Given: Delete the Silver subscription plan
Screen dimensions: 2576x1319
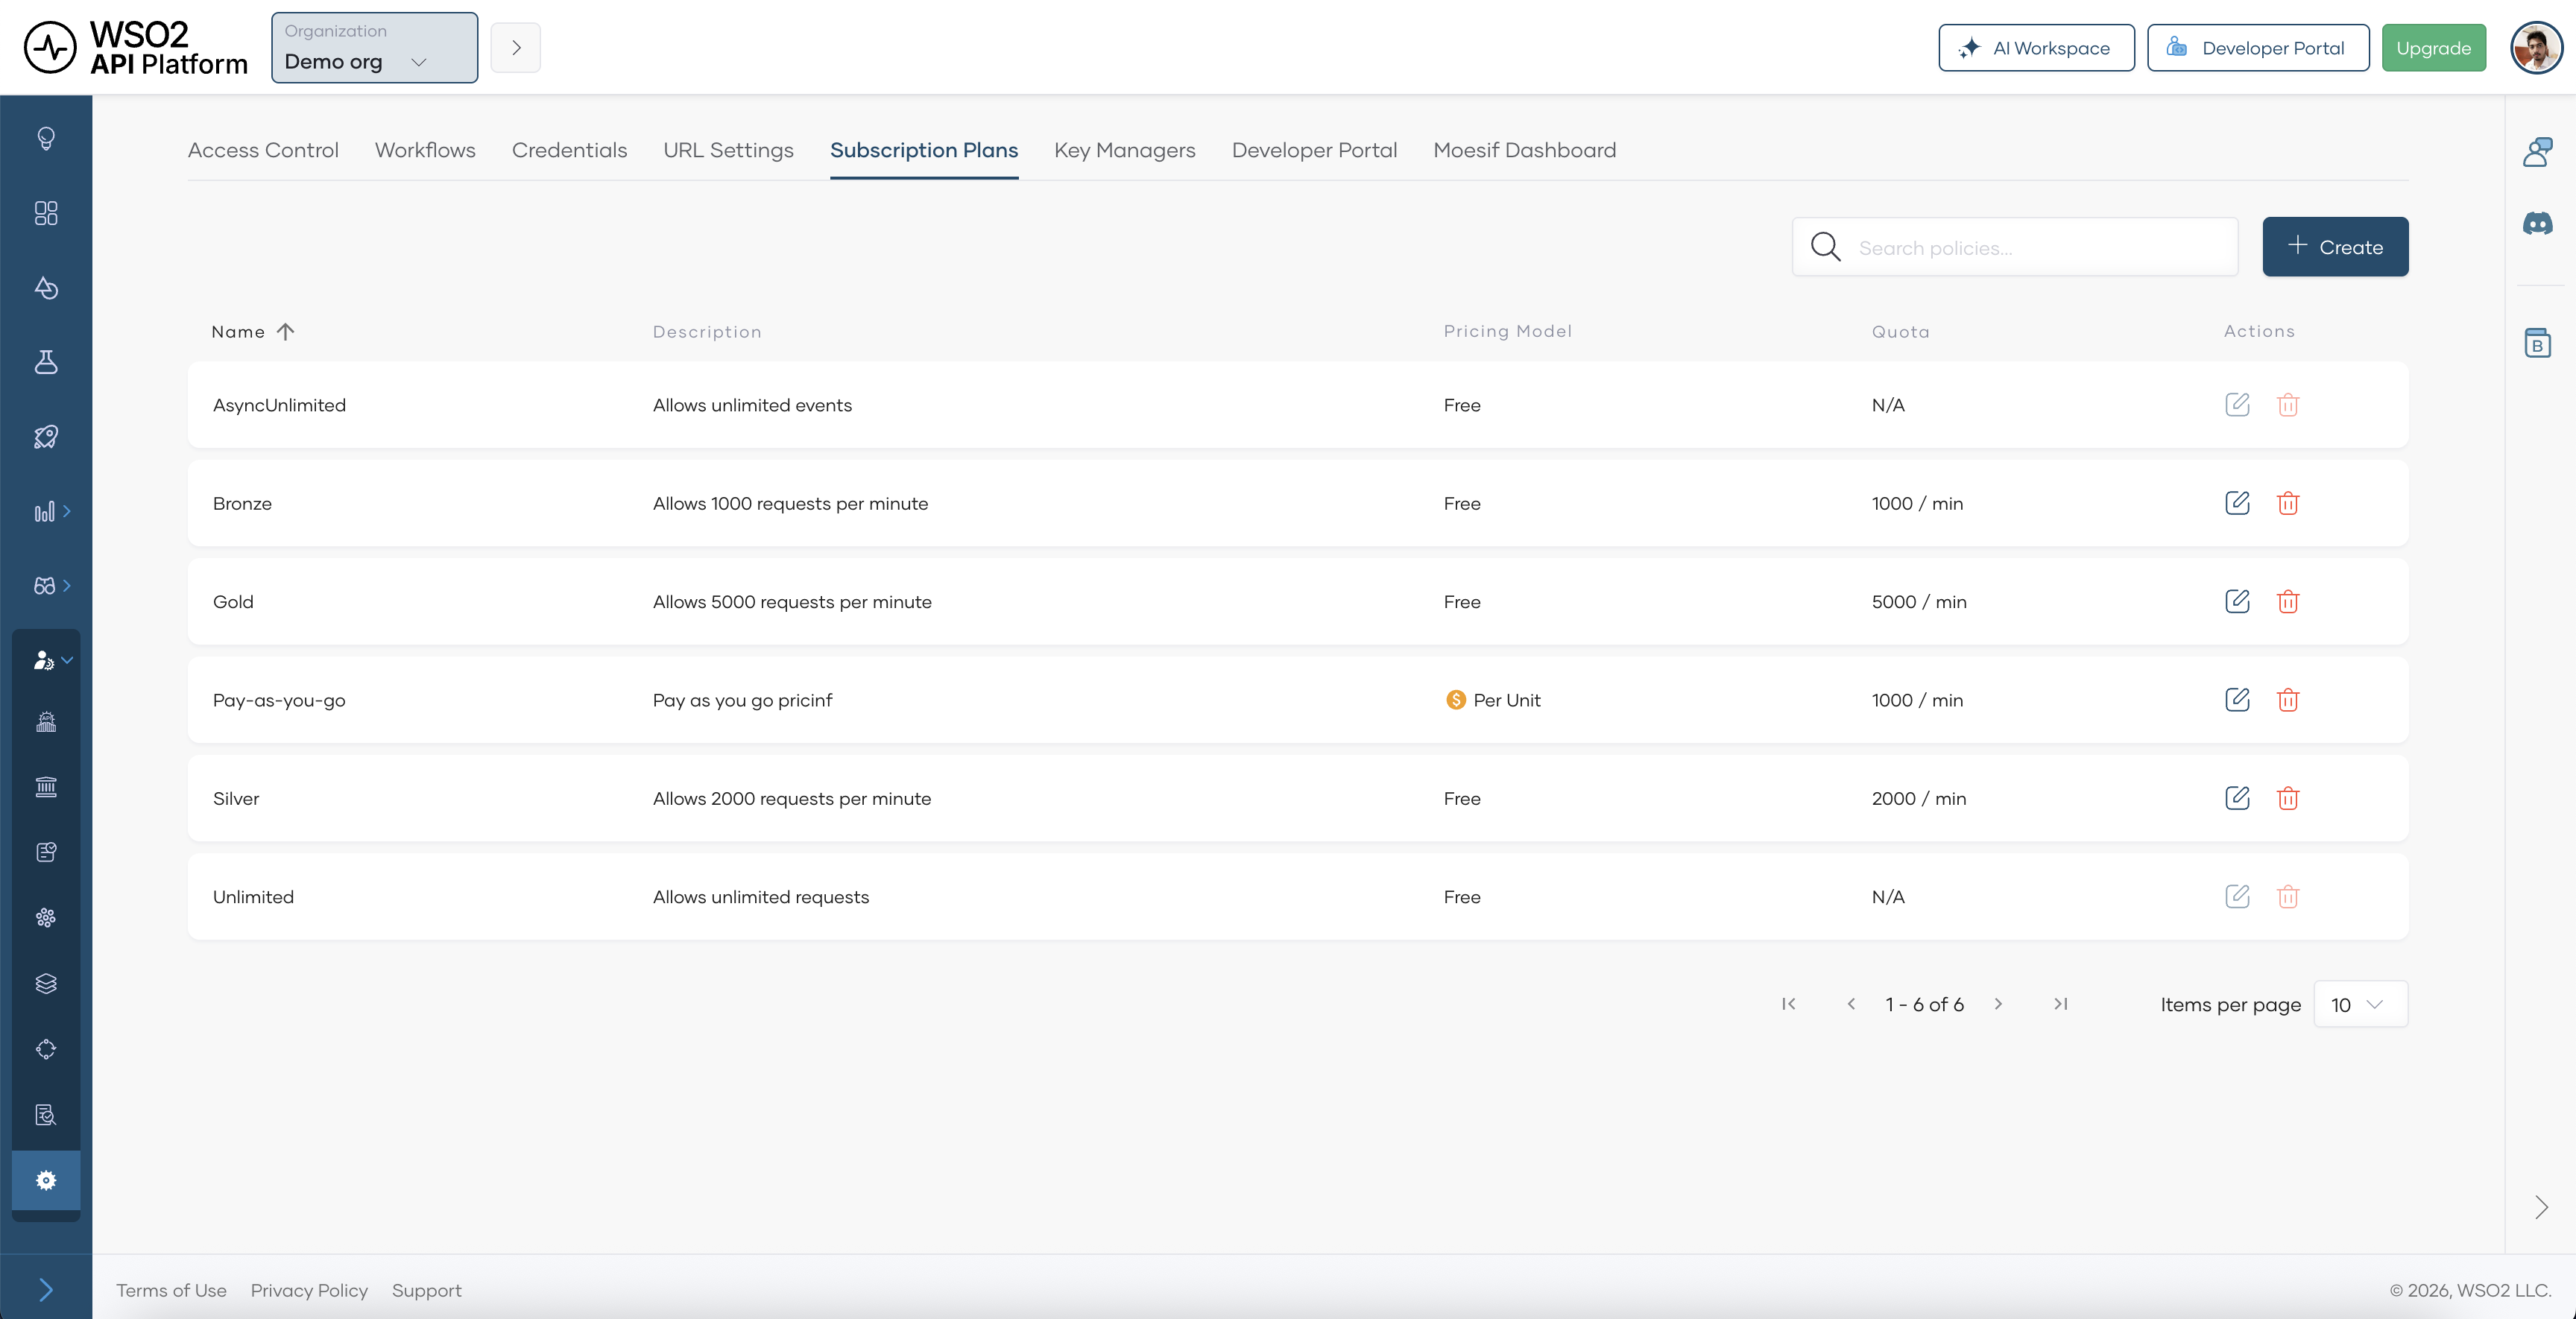Looking at the screenshot, I should click(x=2288, y=798).
